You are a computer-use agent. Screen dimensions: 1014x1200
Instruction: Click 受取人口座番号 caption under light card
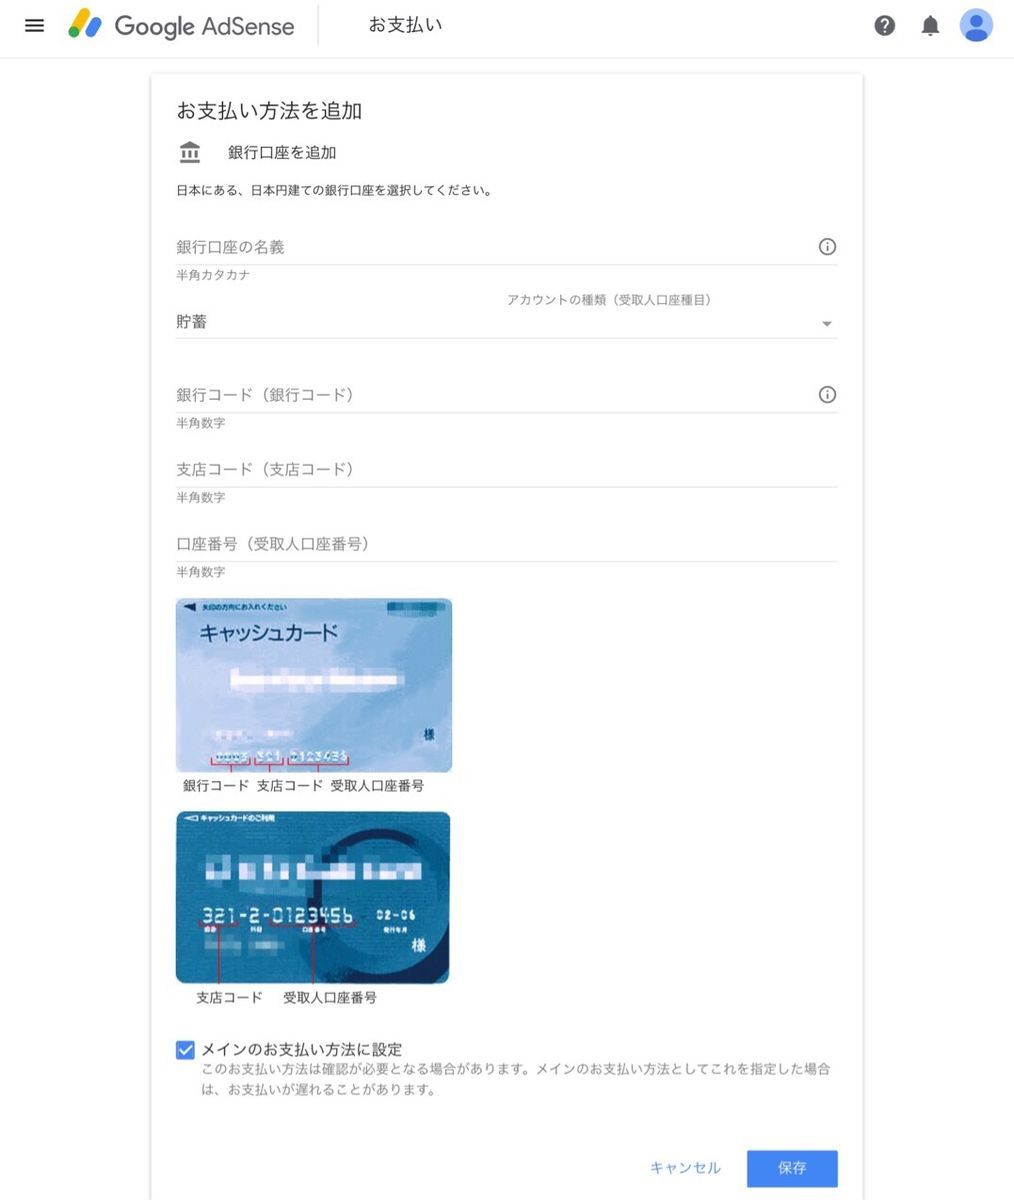click(378, 786)
